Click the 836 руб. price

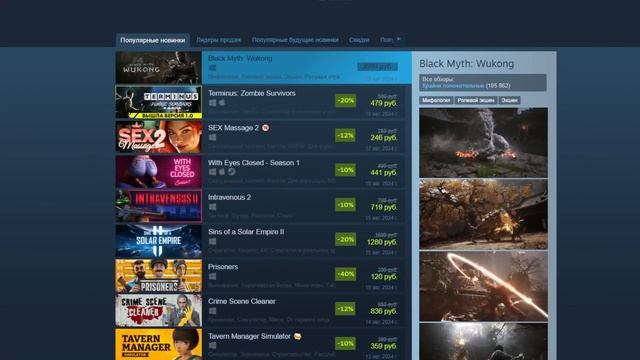tap(384, 311)
